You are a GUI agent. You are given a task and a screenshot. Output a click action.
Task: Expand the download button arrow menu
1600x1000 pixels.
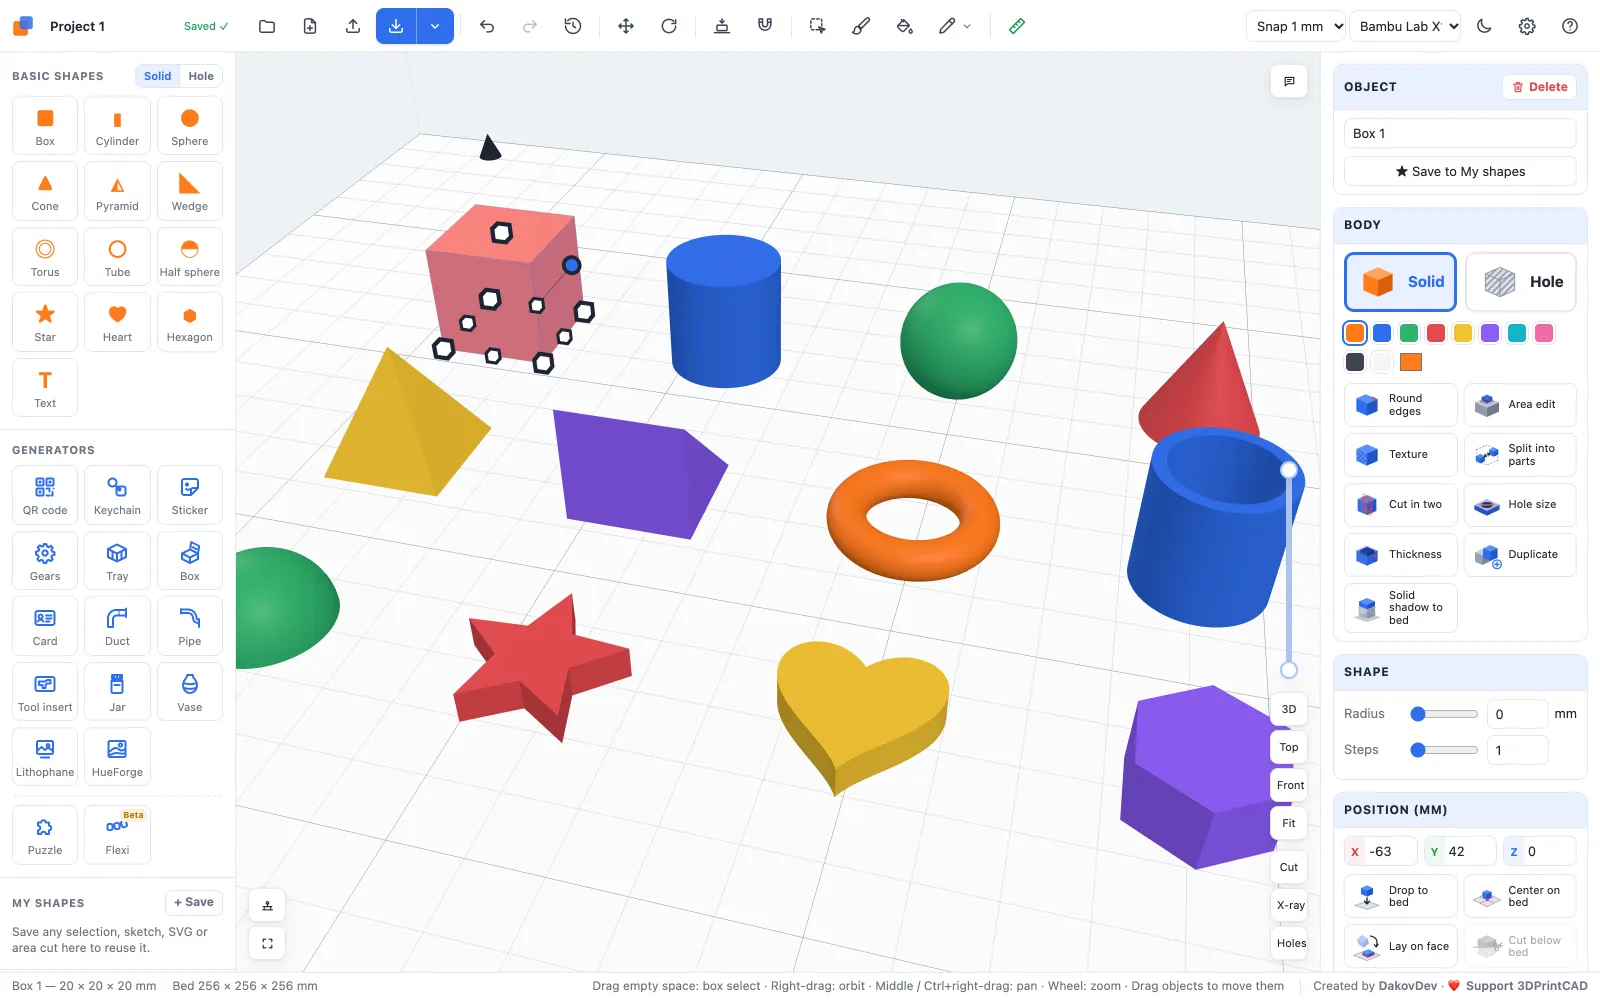tap(435, 26)
